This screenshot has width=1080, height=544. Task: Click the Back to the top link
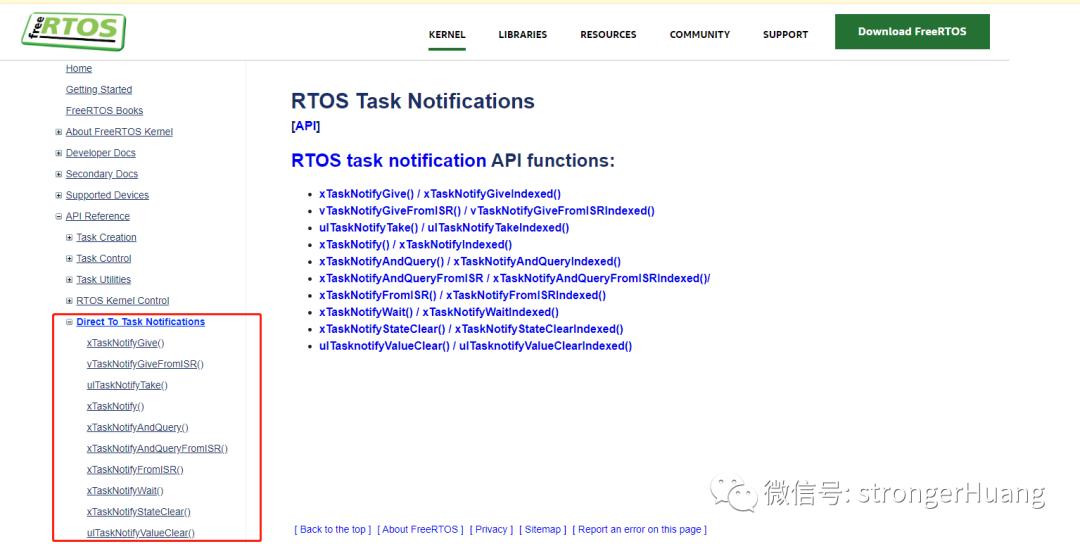point(333,530)
